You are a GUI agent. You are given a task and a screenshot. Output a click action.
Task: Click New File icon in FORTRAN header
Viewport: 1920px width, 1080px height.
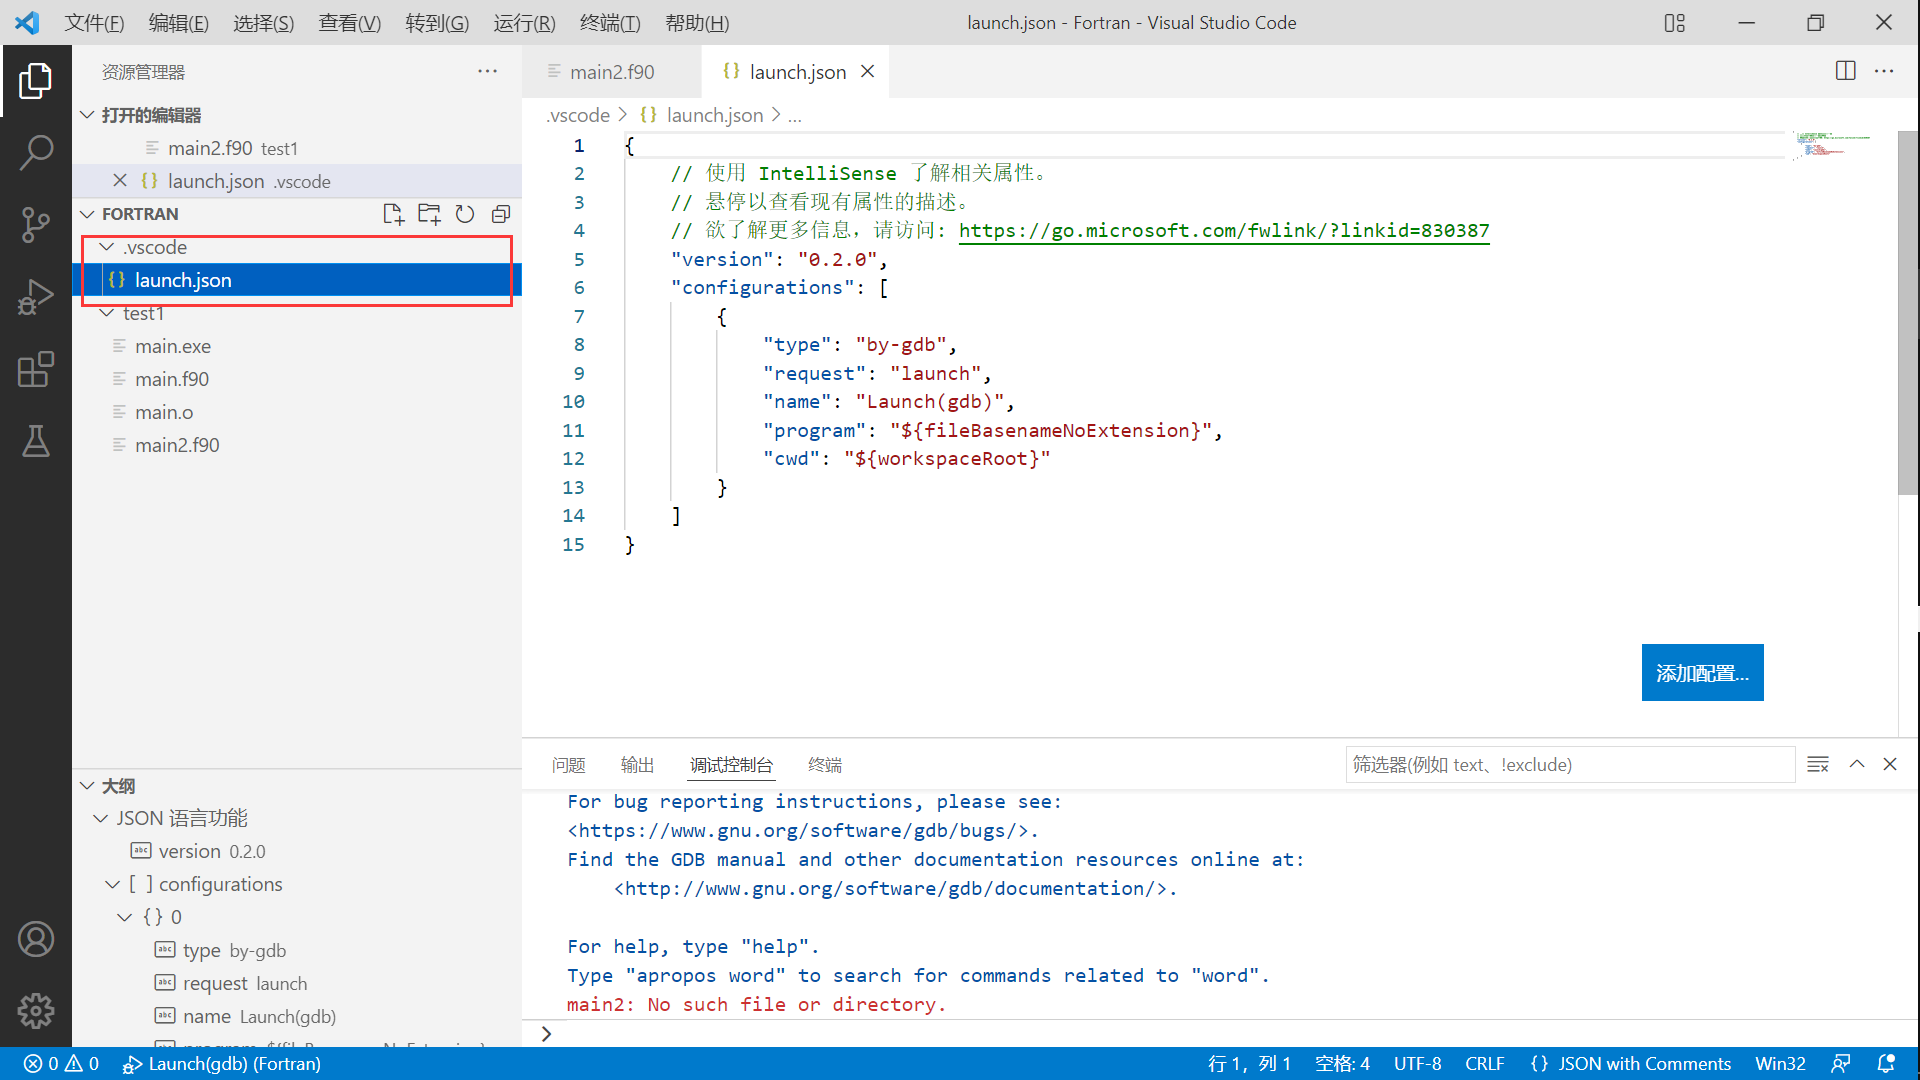[393, 214]
